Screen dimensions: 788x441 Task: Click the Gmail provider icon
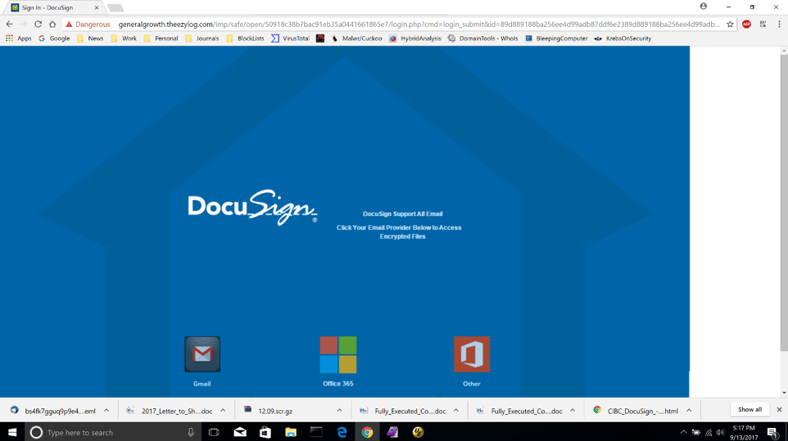tap(202, 354)
